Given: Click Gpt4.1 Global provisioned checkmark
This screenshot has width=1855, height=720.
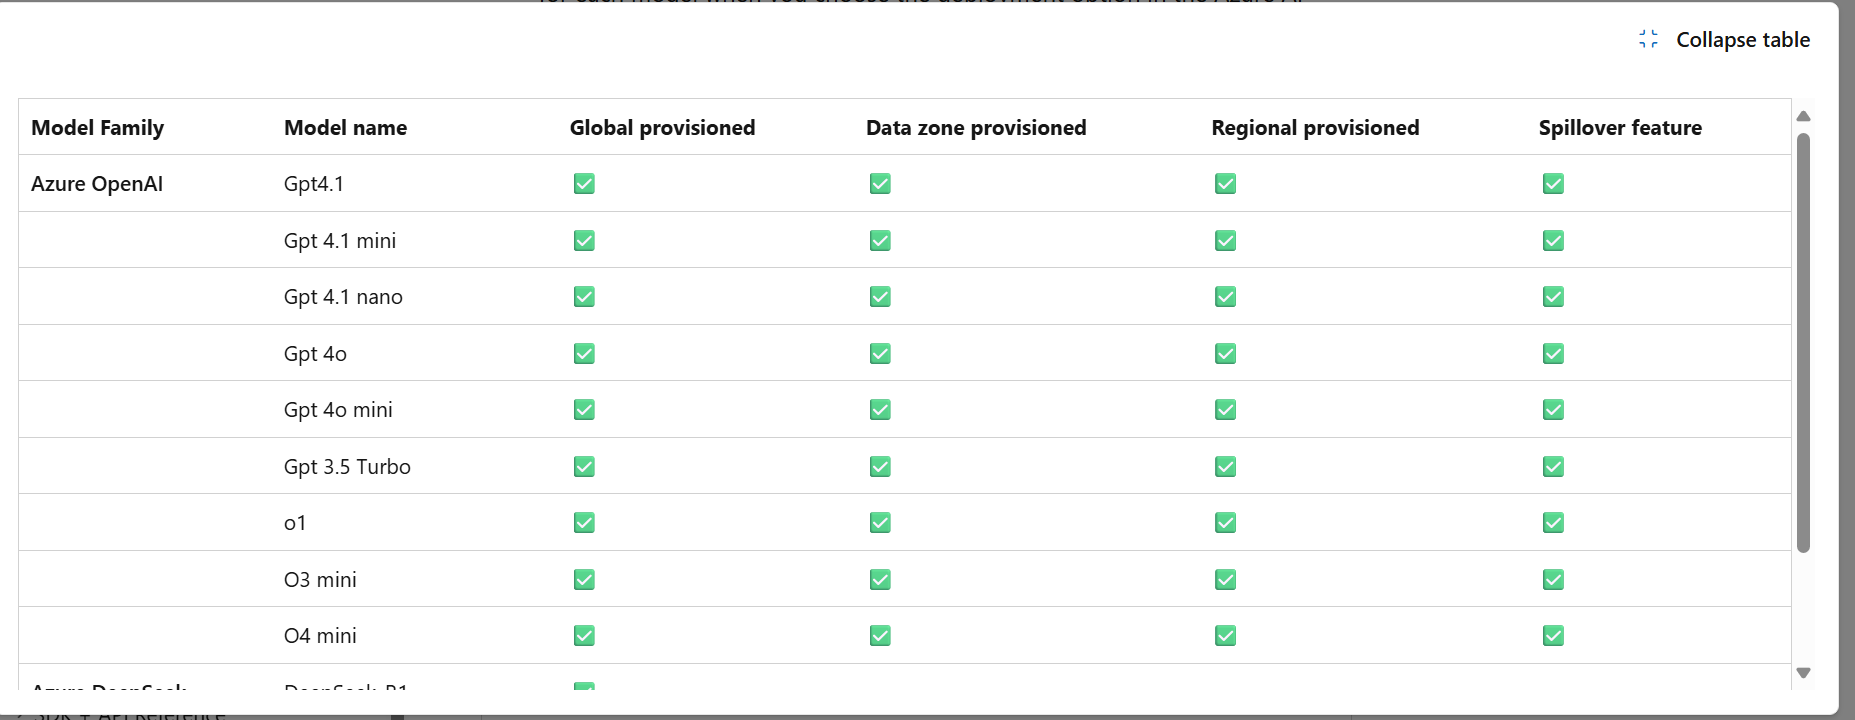Looking at the screenshot, I should click(584, 184).
